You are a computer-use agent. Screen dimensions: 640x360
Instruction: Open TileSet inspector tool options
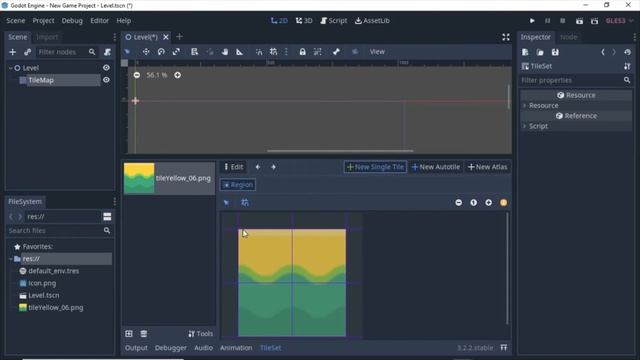tap(627, 66)
